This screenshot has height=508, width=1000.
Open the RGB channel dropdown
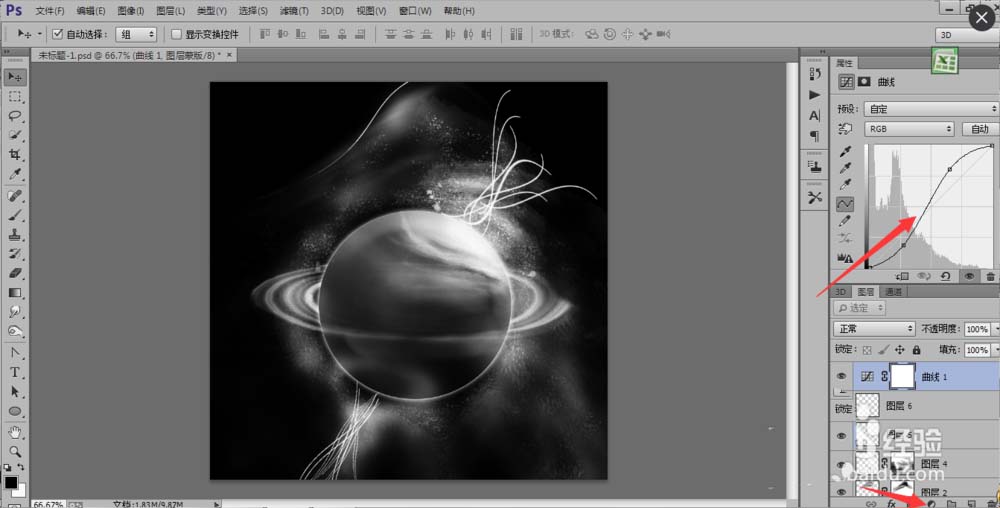click(x=909, y=129)
